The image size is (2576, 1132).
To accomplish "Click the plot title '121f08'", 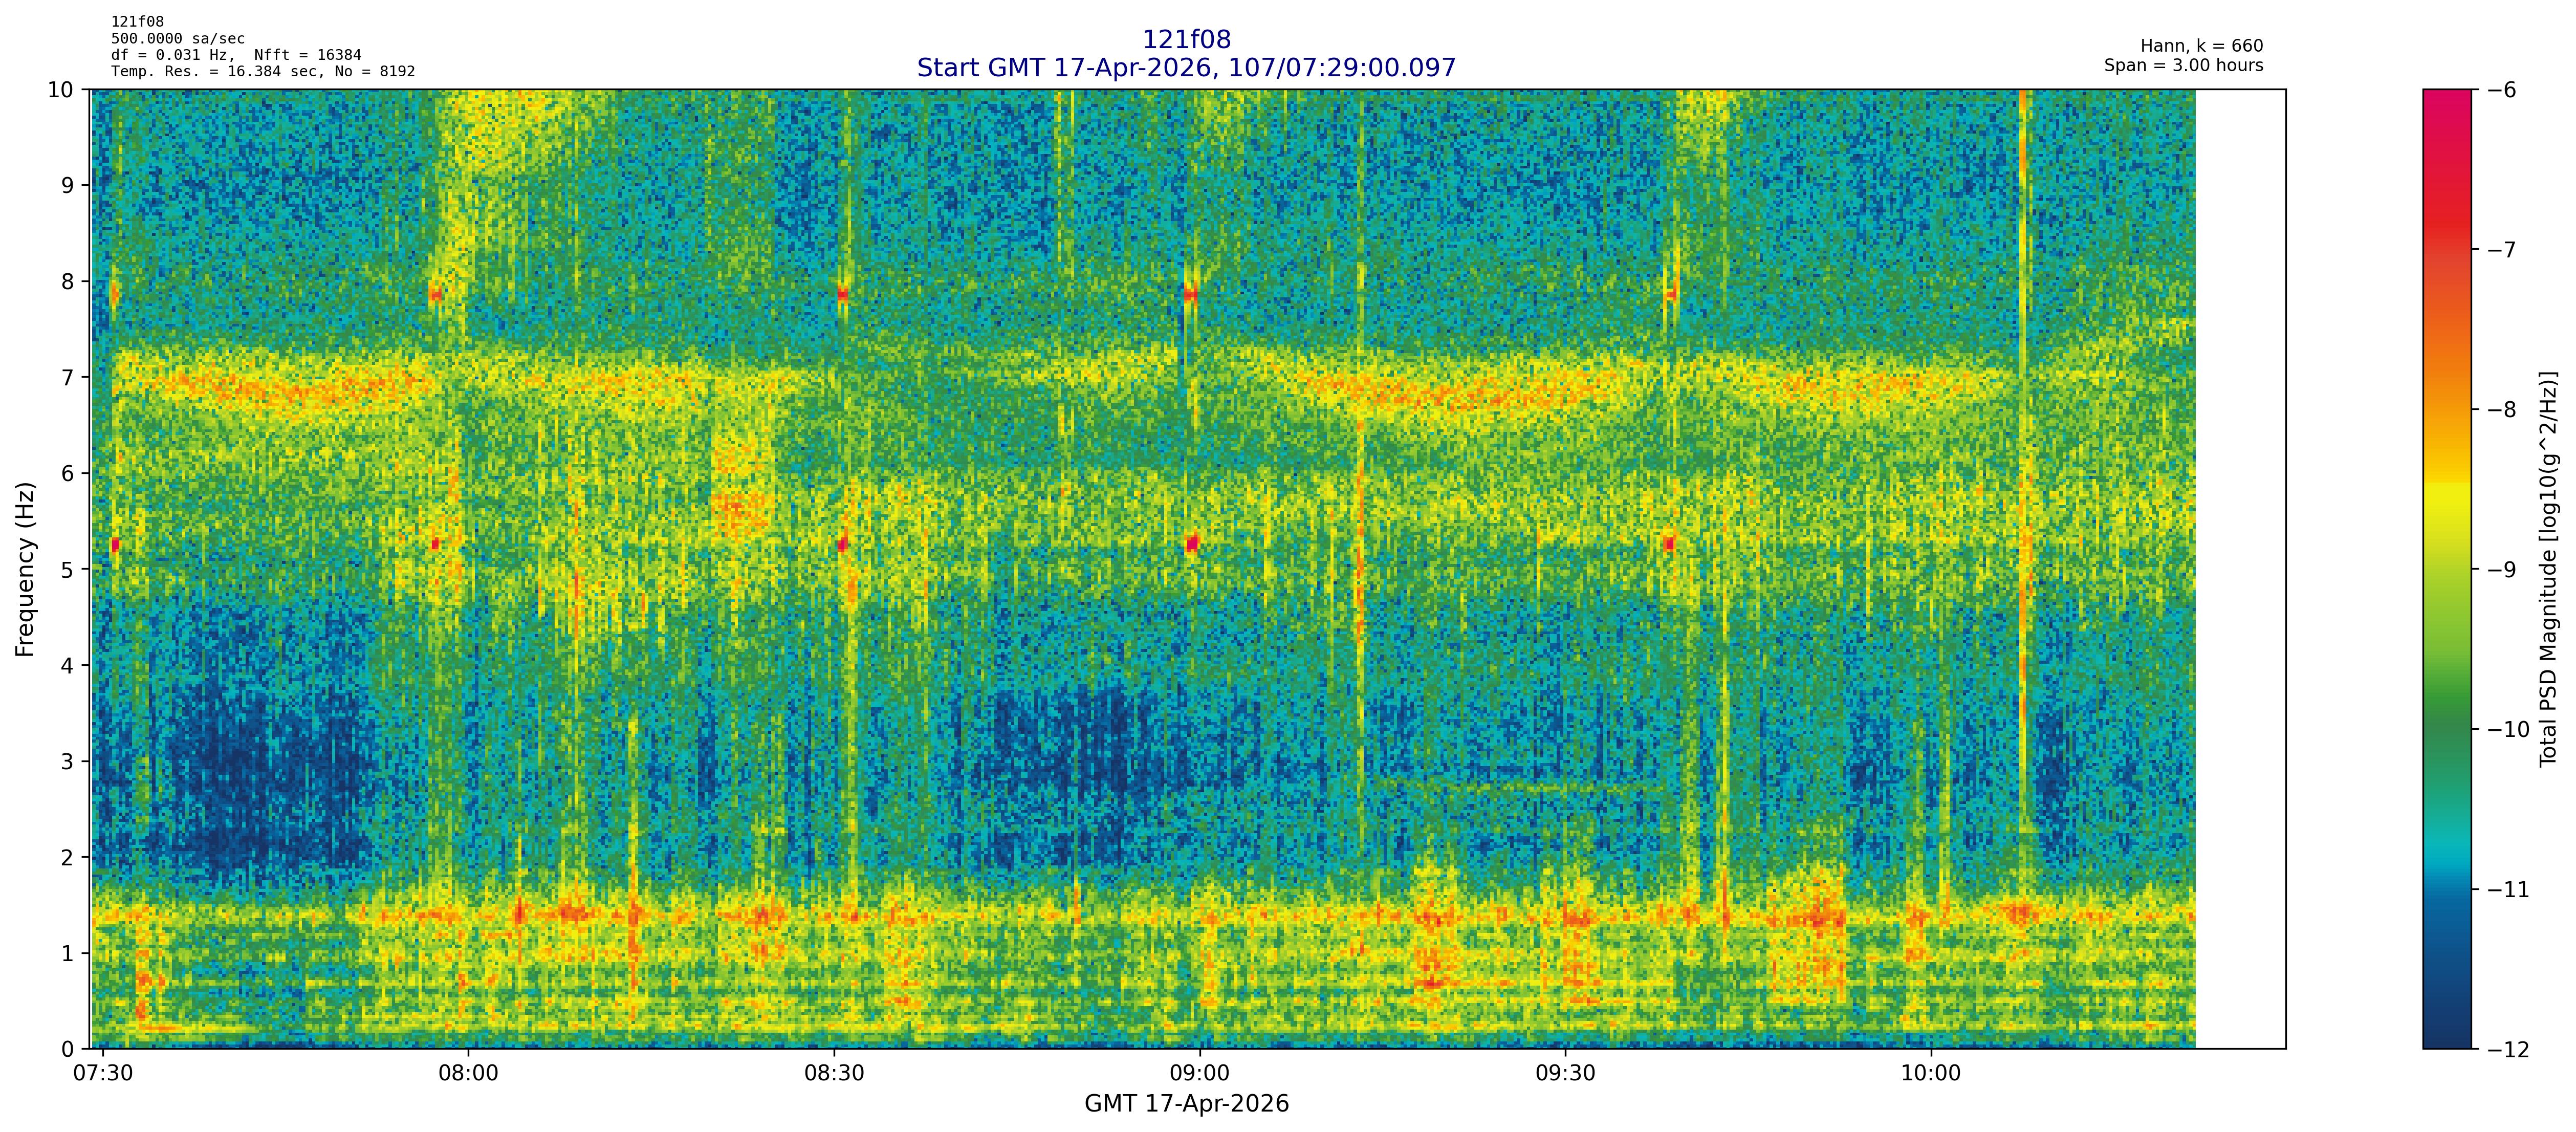I will [x=1186, y=39].
